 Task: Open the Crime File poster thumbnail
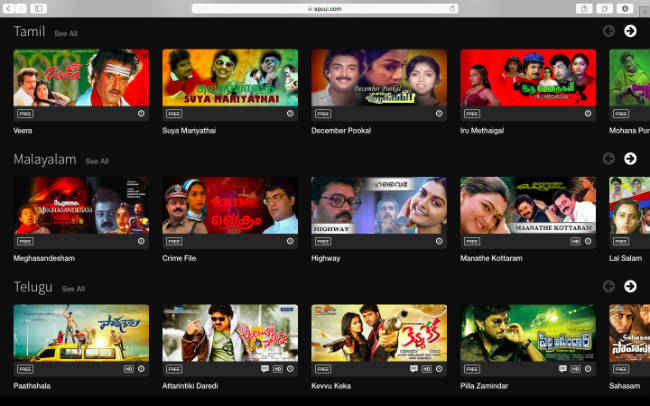(230, 206)
